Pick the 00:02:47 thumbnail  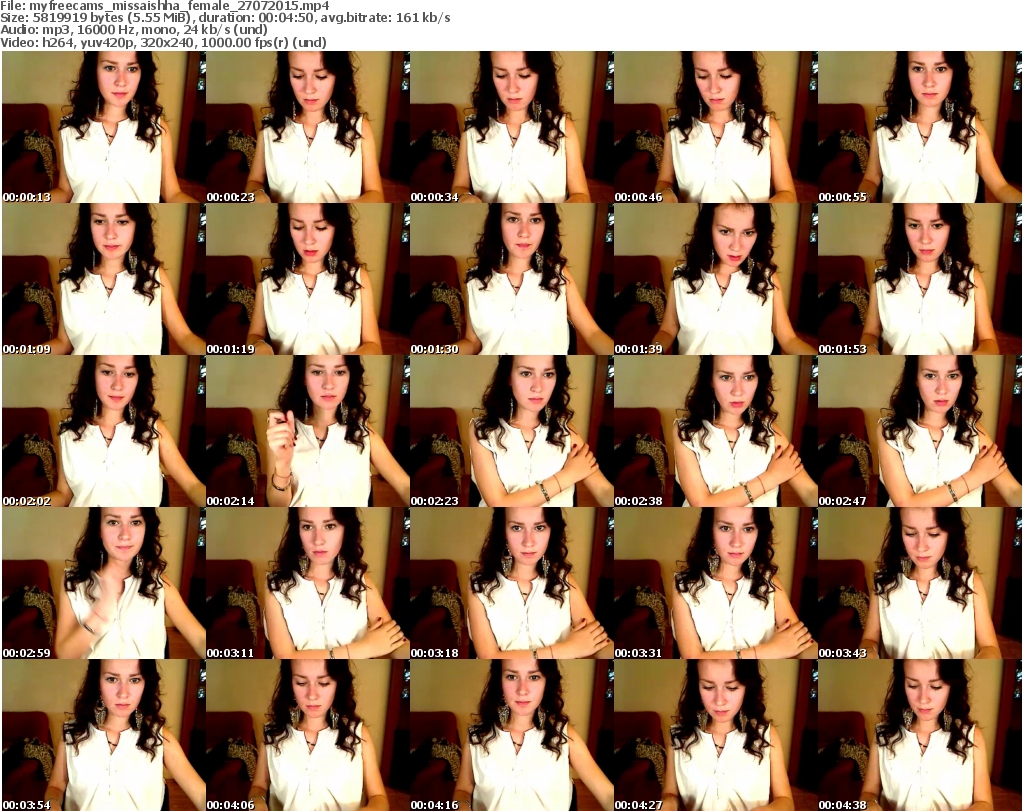coord(920,431)
